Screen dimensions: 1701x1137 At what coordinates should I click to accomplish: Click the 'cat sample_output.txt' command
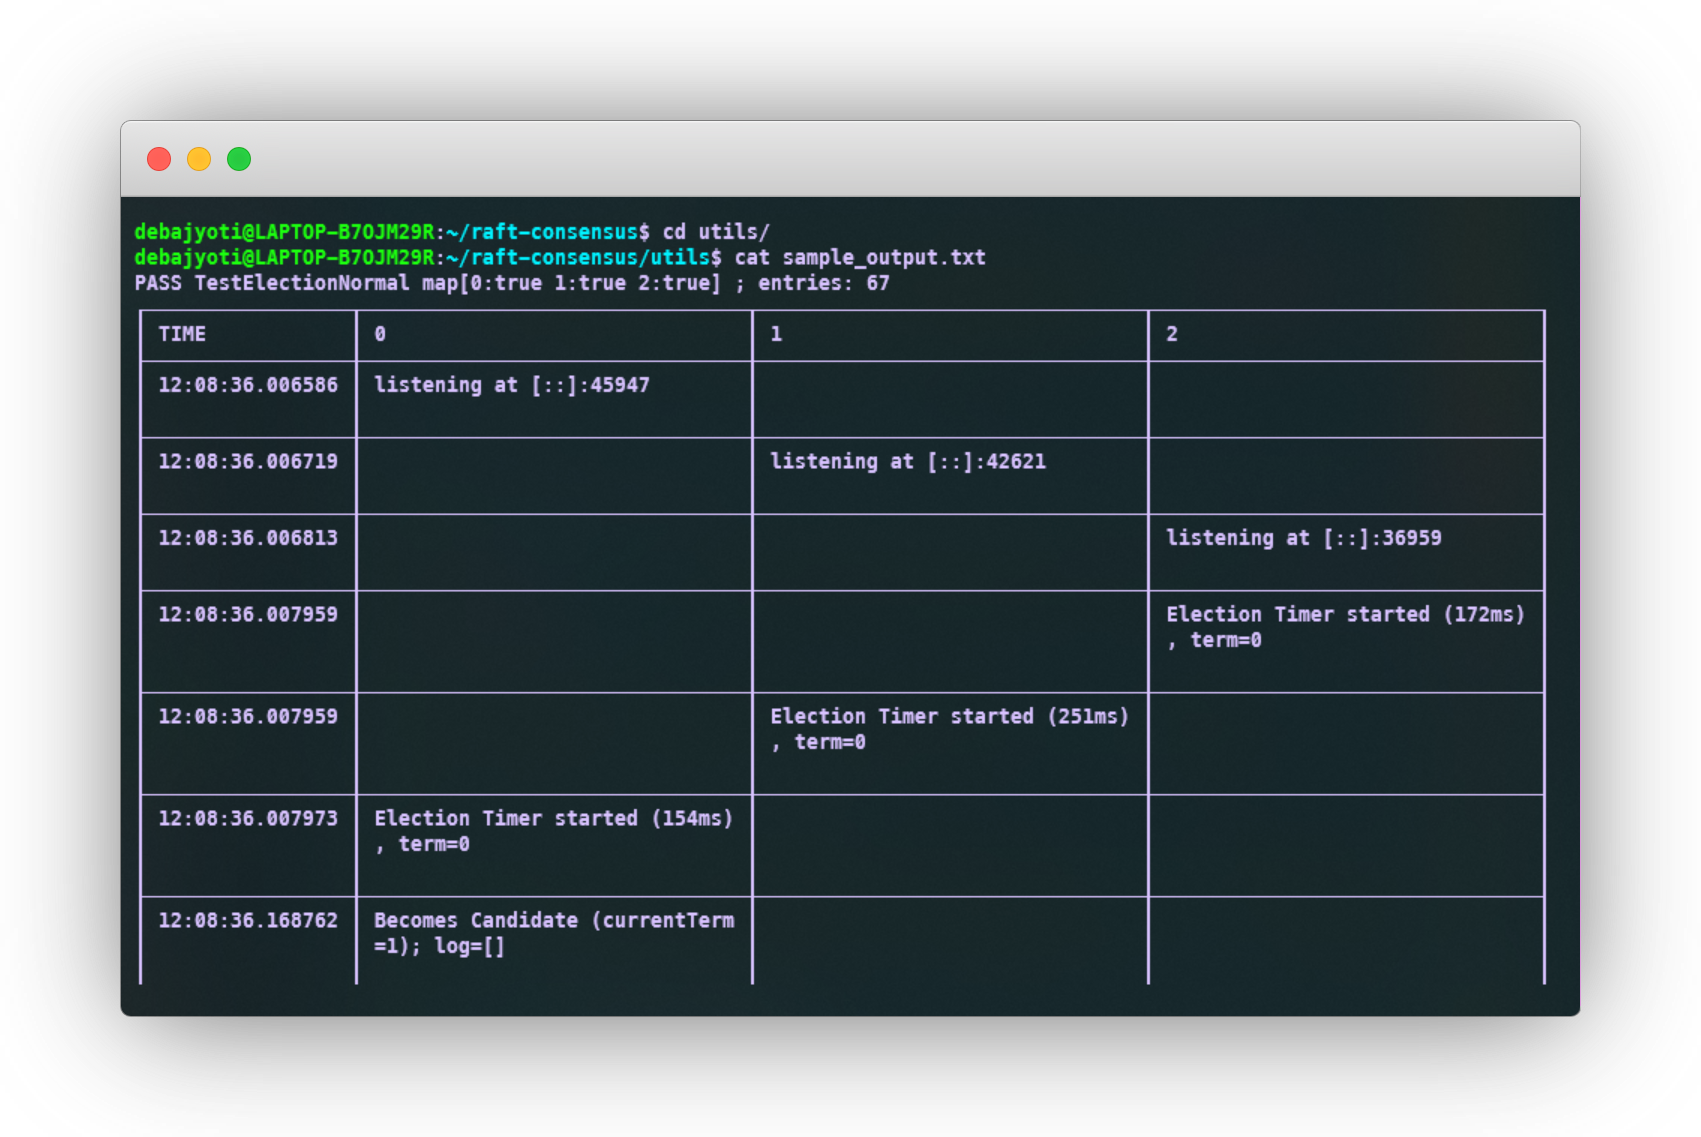(x=860, y=258)
